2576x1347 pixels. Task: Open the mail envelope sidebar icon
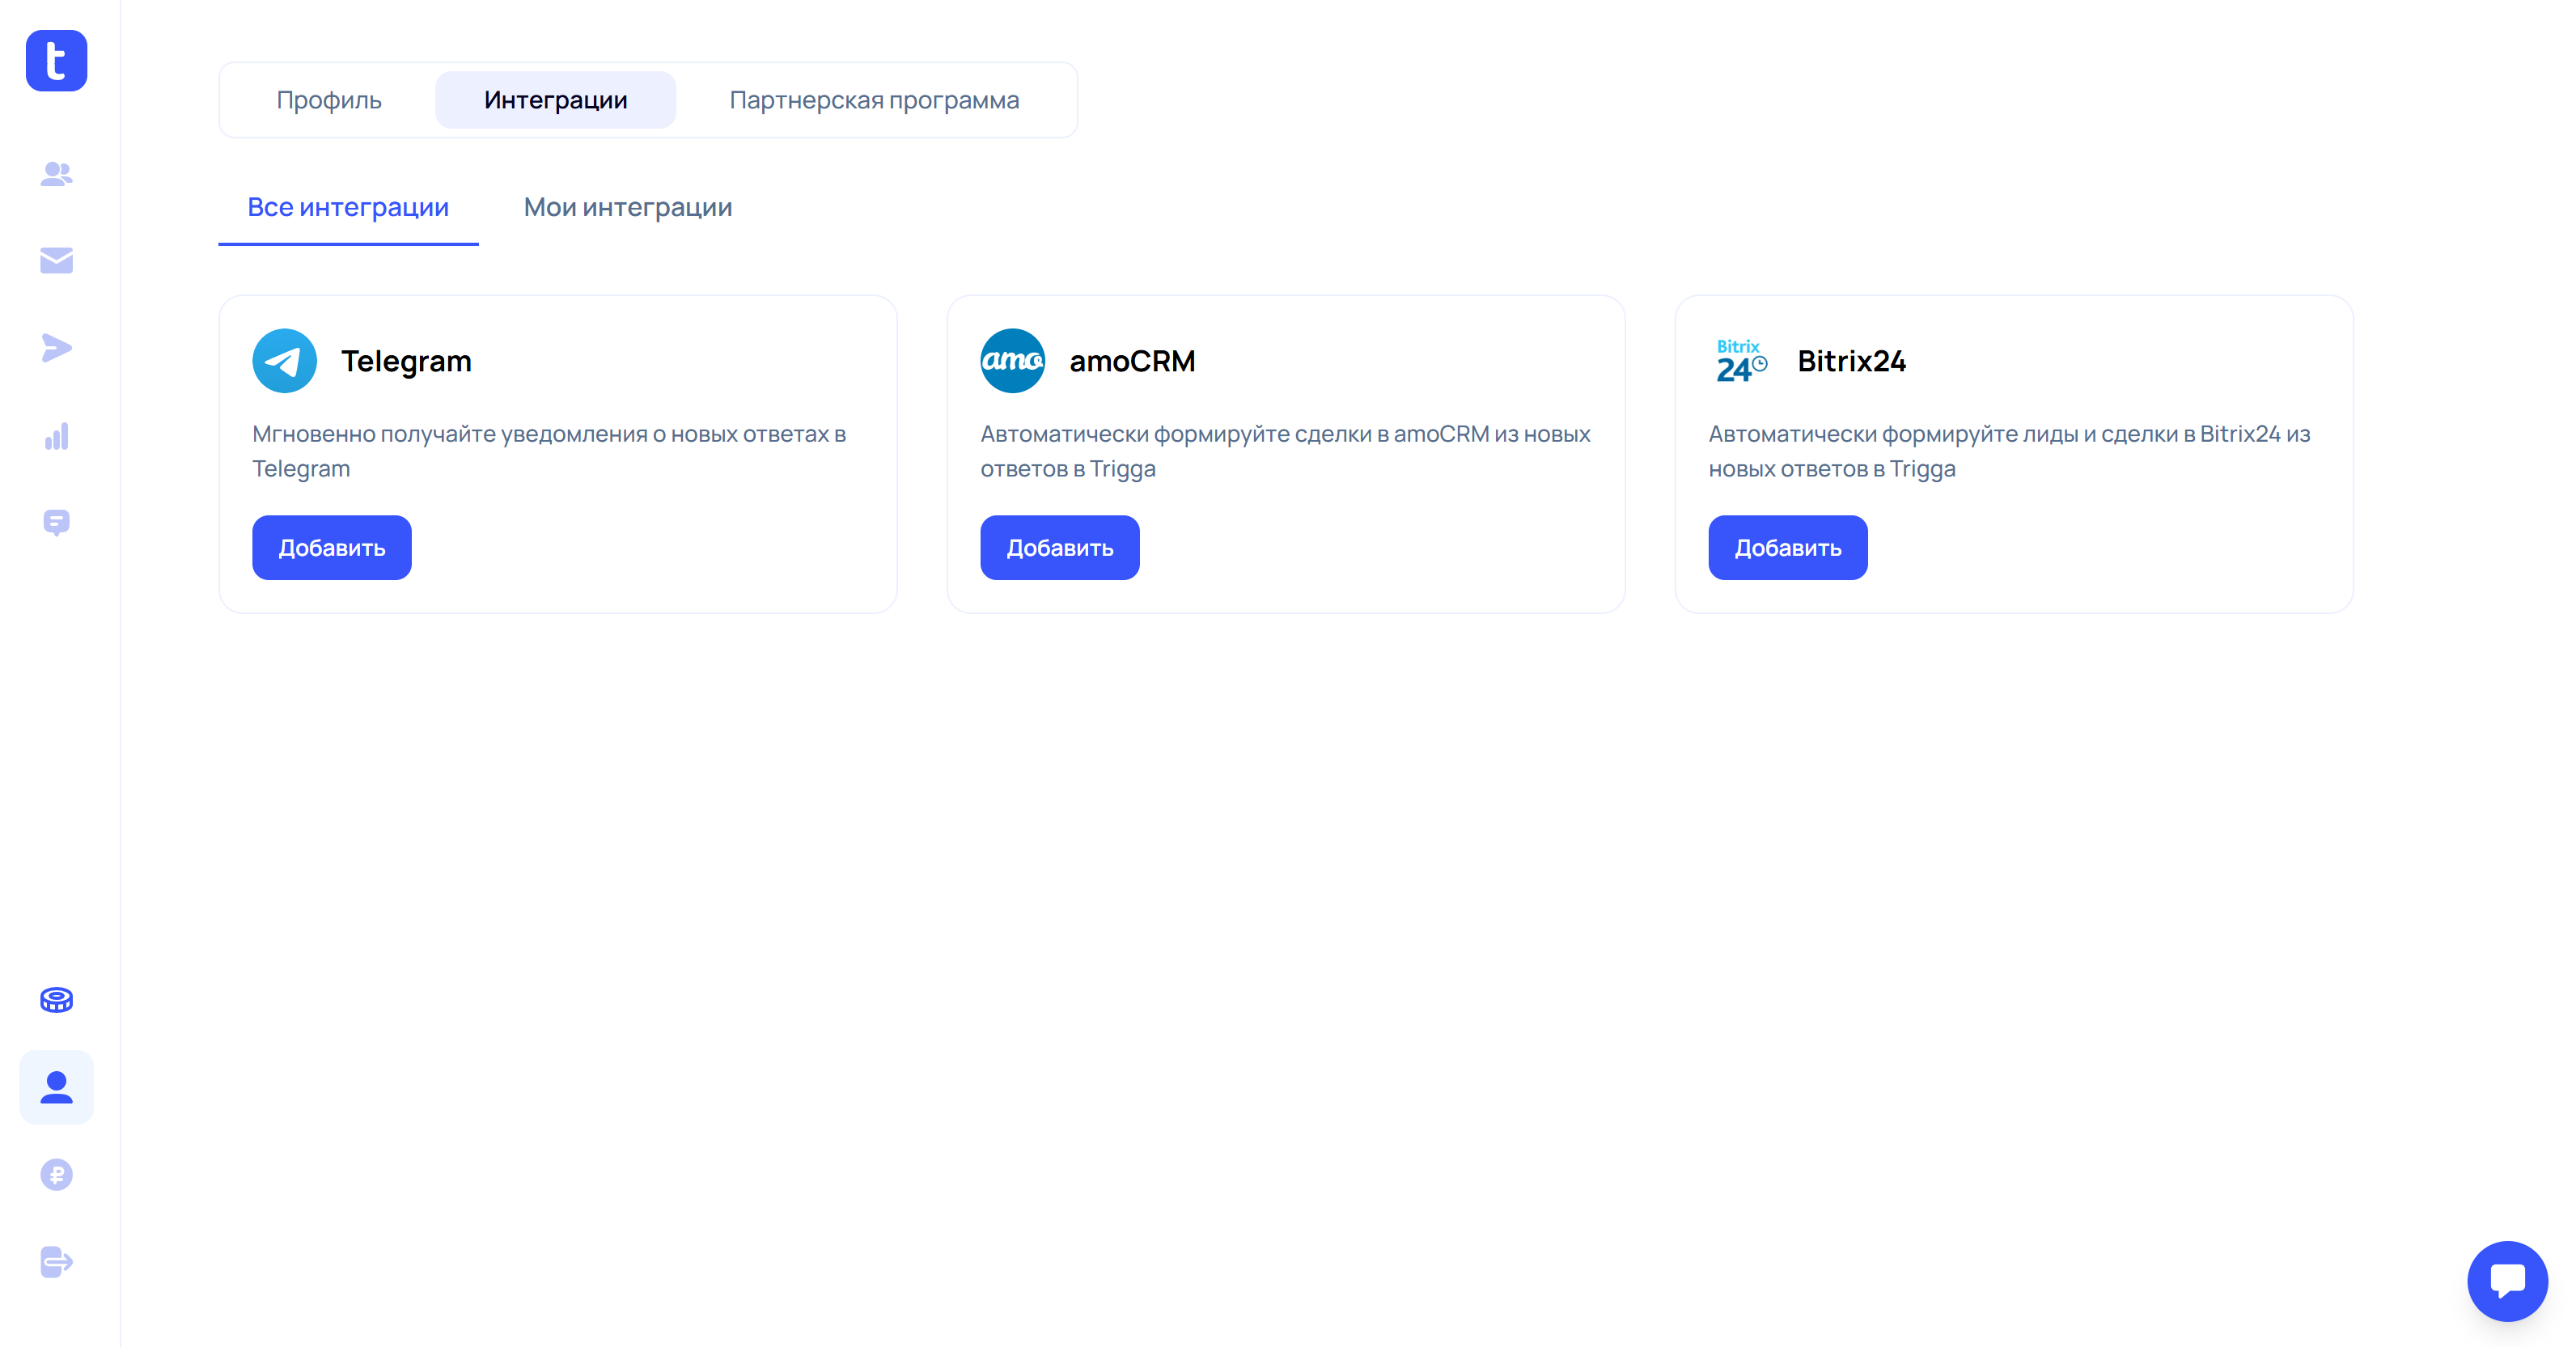(x=56, y=261)
